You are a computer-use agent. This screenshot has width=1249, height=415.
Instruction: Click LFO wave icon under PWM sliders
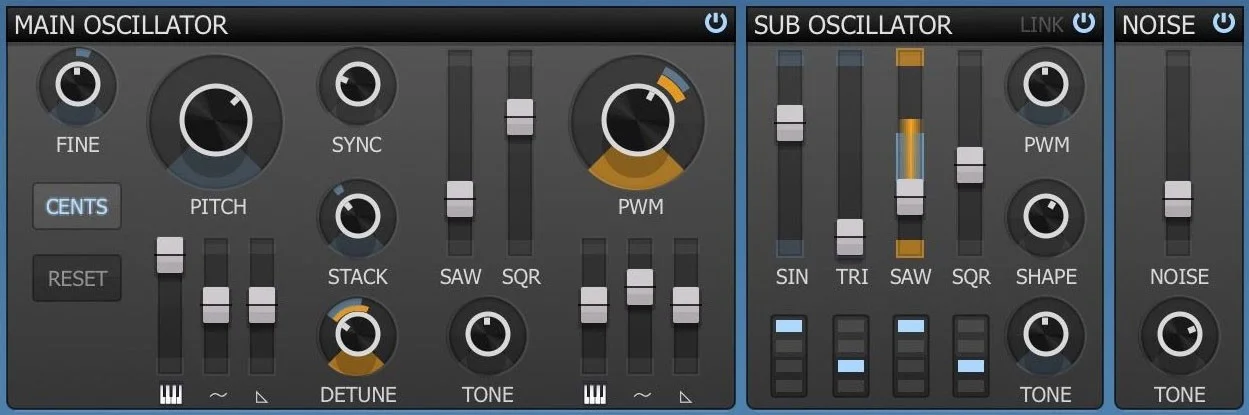point(640,395)
